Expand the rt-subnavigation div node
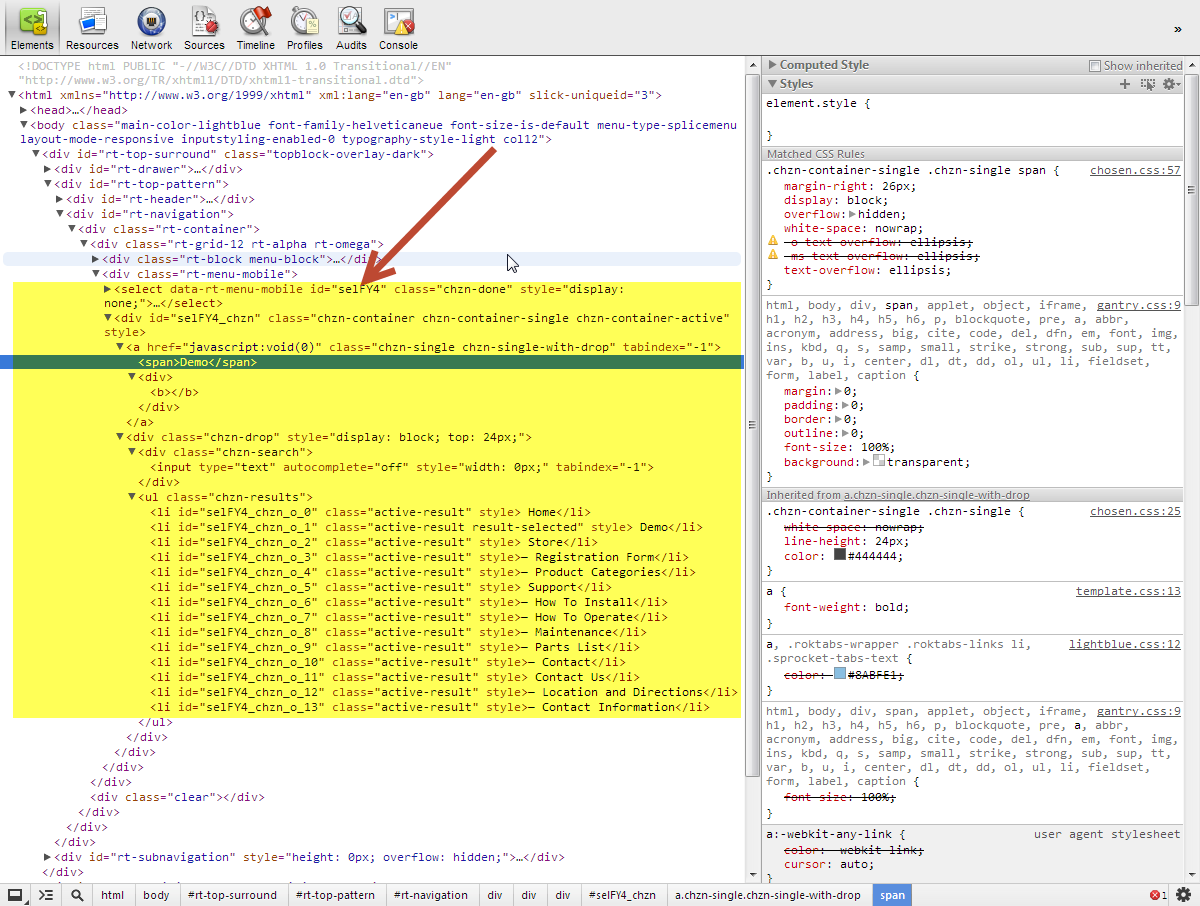The height and width of the screenshot is (906, 1200). coord(48,857)
